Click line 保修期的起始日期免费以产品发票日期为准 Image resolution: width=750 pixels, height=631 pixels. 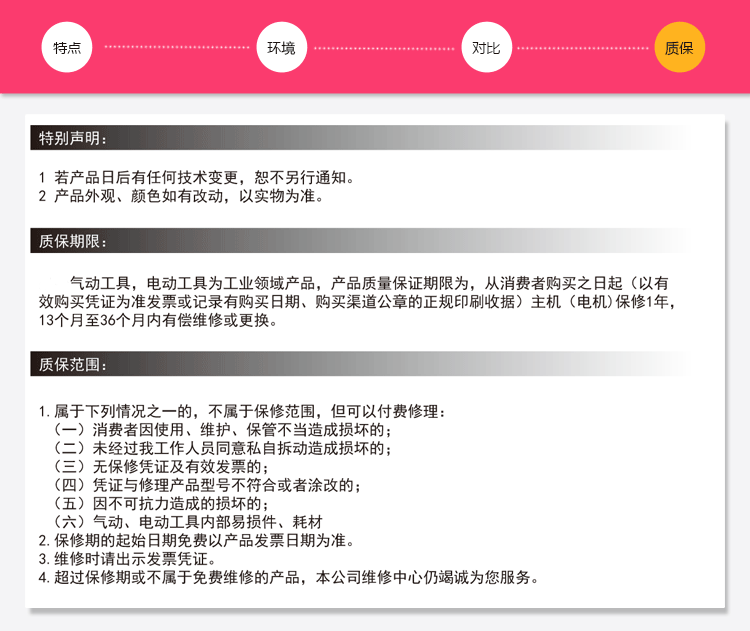pos(197,541)
